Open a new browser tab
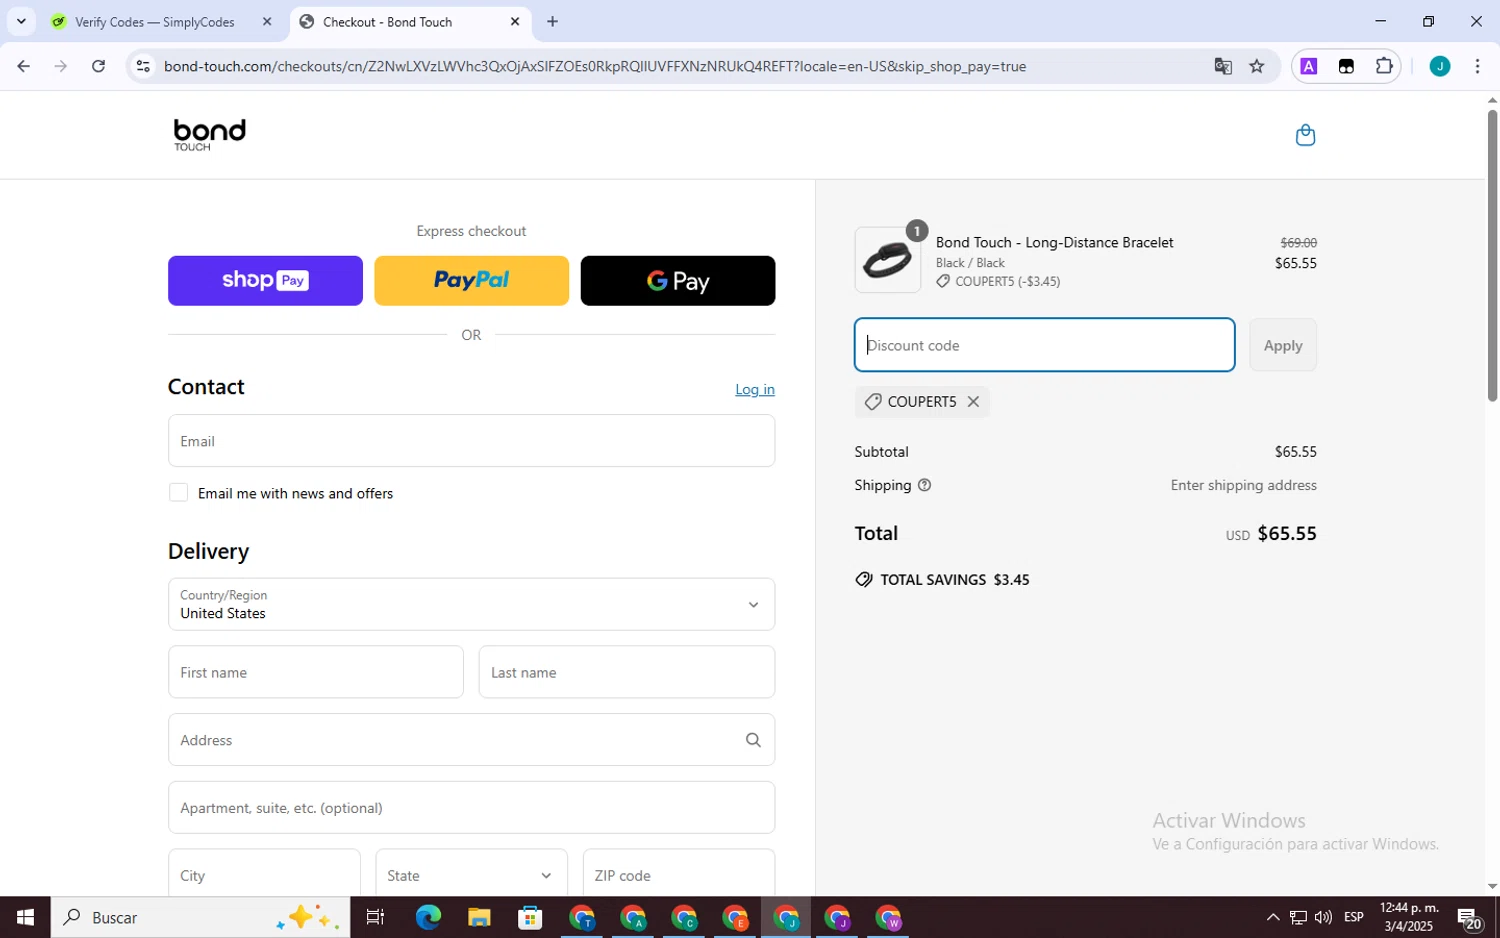 pyautogui.click(x=552, y=21)
